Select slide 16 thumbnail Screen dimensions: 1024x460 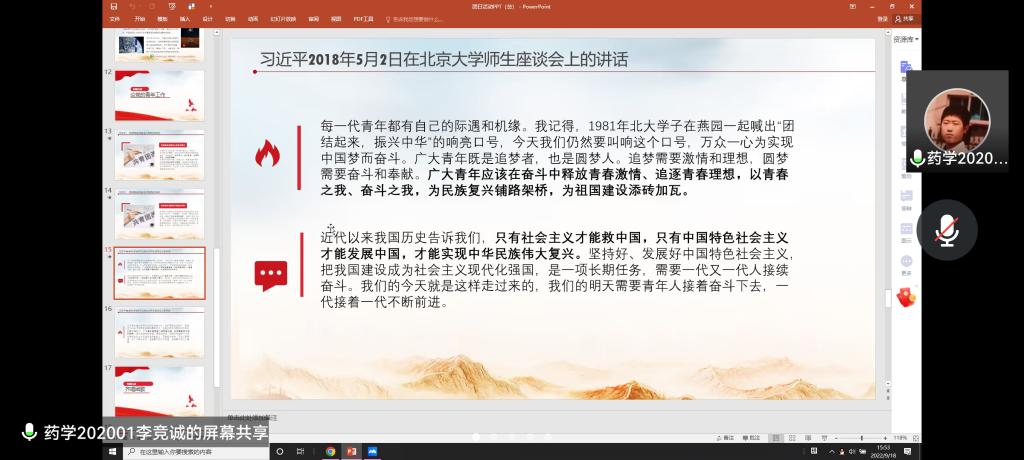(x=159, y=333)
